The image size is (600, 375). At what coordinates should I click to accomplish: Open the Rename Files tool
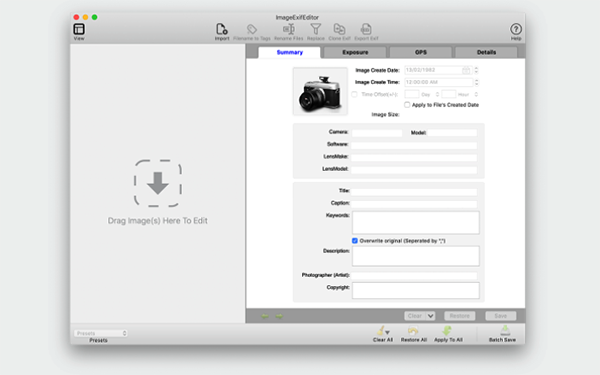click(289, 29)
